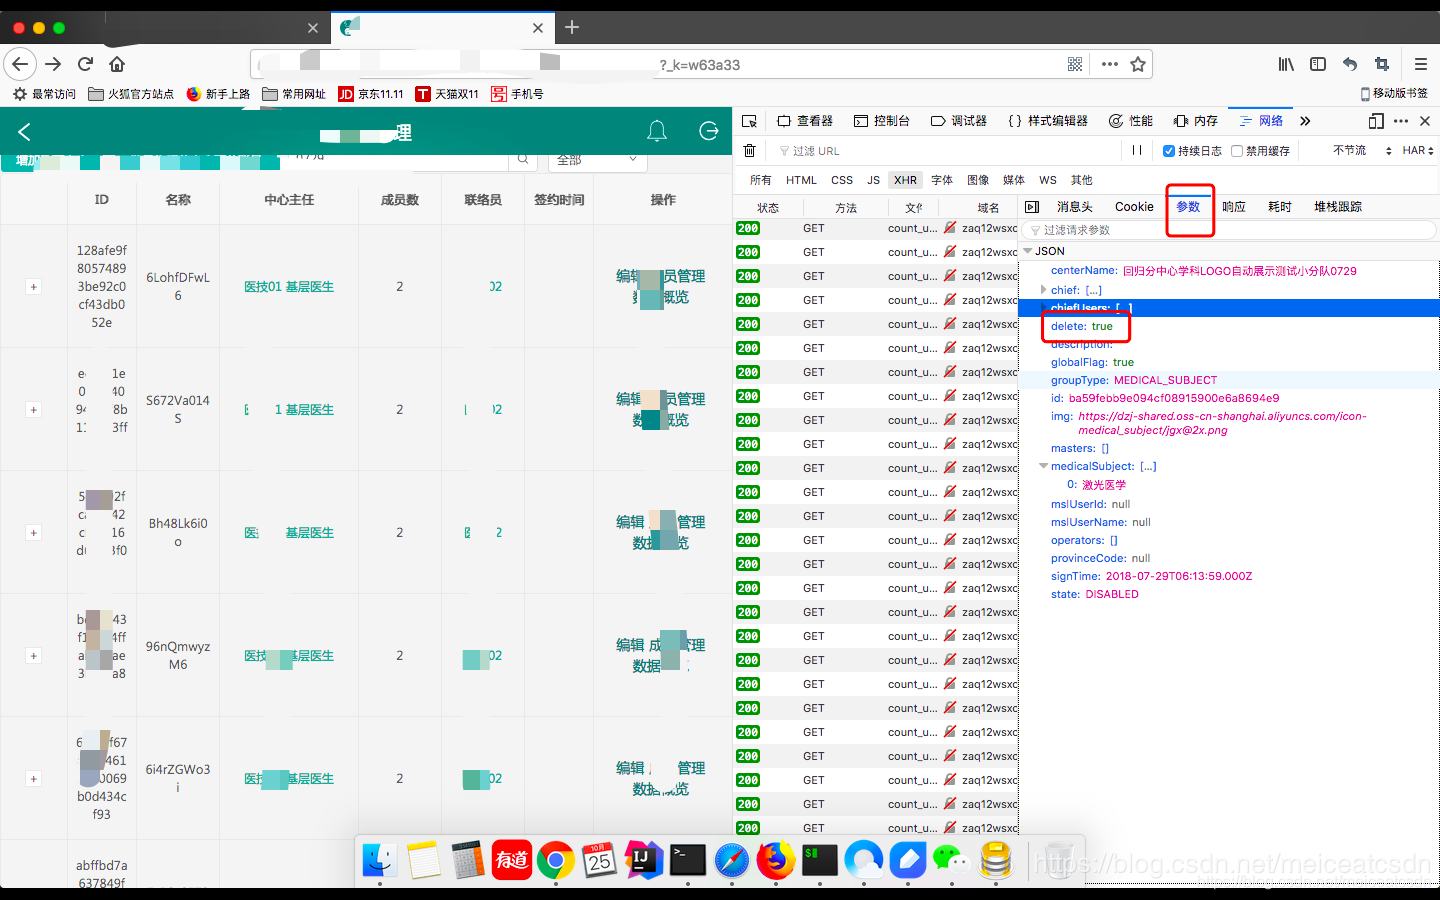1440x900 pixels.
Task: Activate the element picker in devtools
Action: tap(749, 121)
